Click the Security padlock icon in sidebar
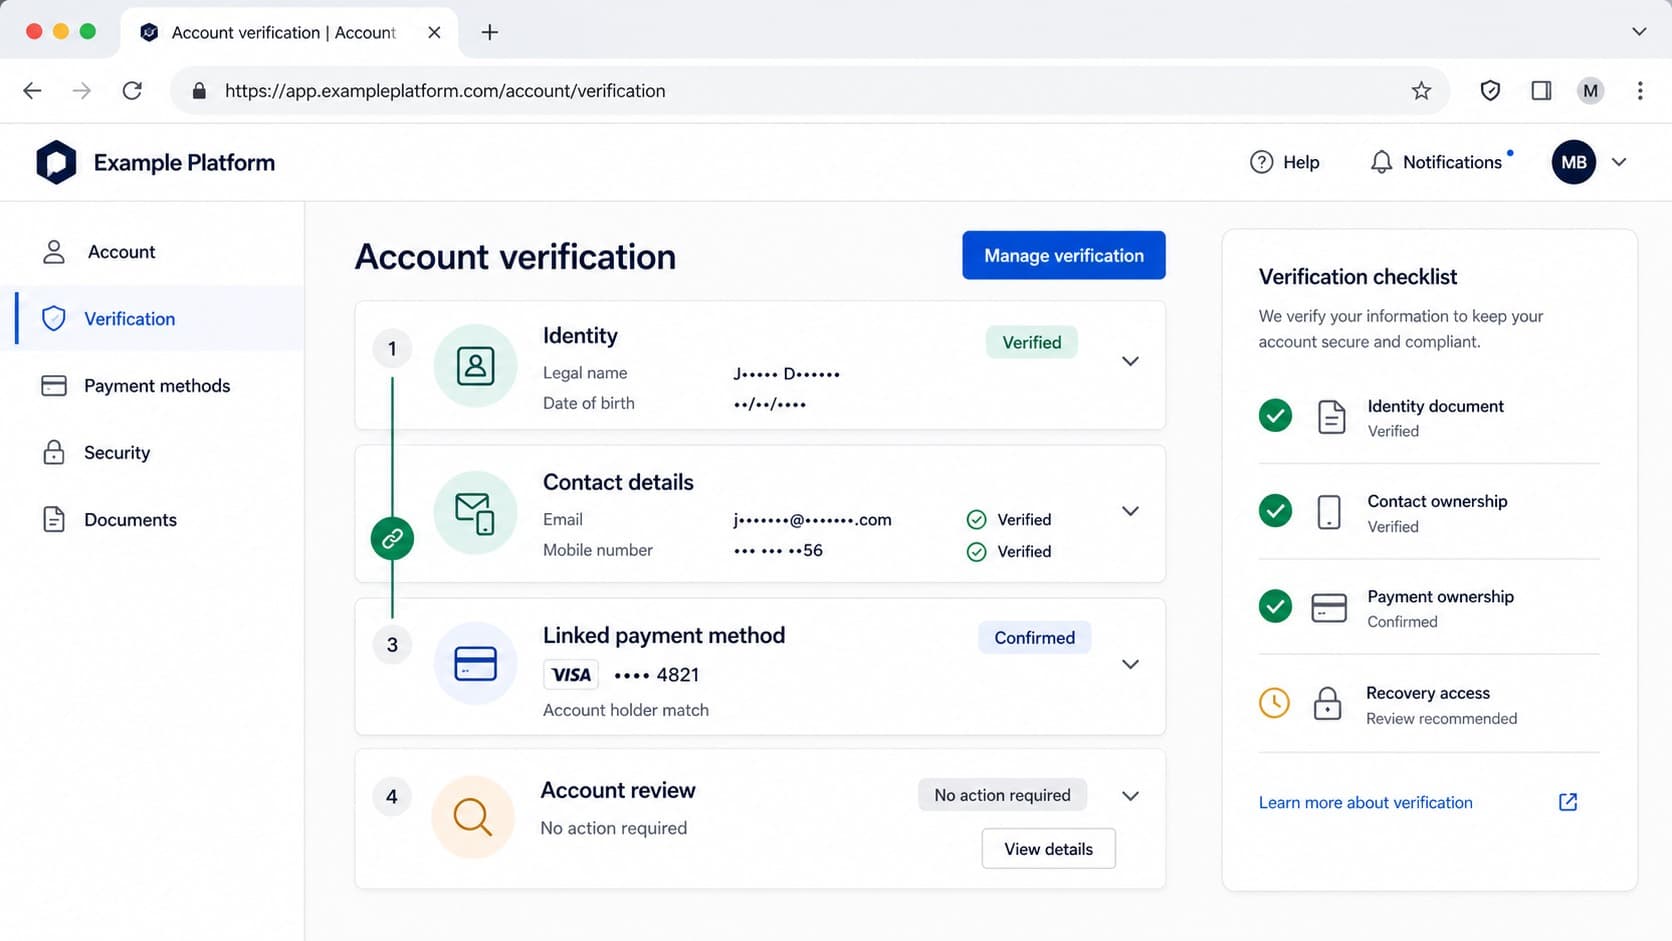This screenshot has height=941, width=1672. coord(54,452)
